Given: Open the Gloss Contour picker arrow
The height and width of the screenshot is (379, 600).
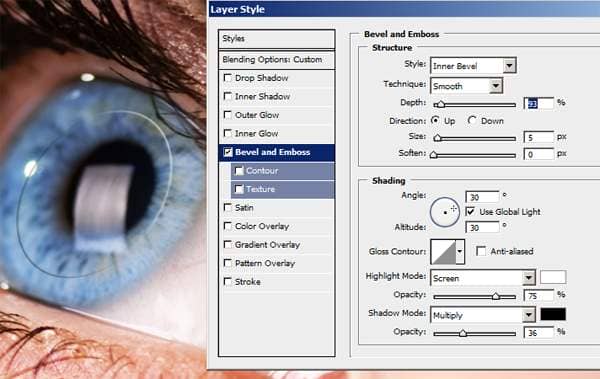Looking at the screenshot, I should pos(460,252).
